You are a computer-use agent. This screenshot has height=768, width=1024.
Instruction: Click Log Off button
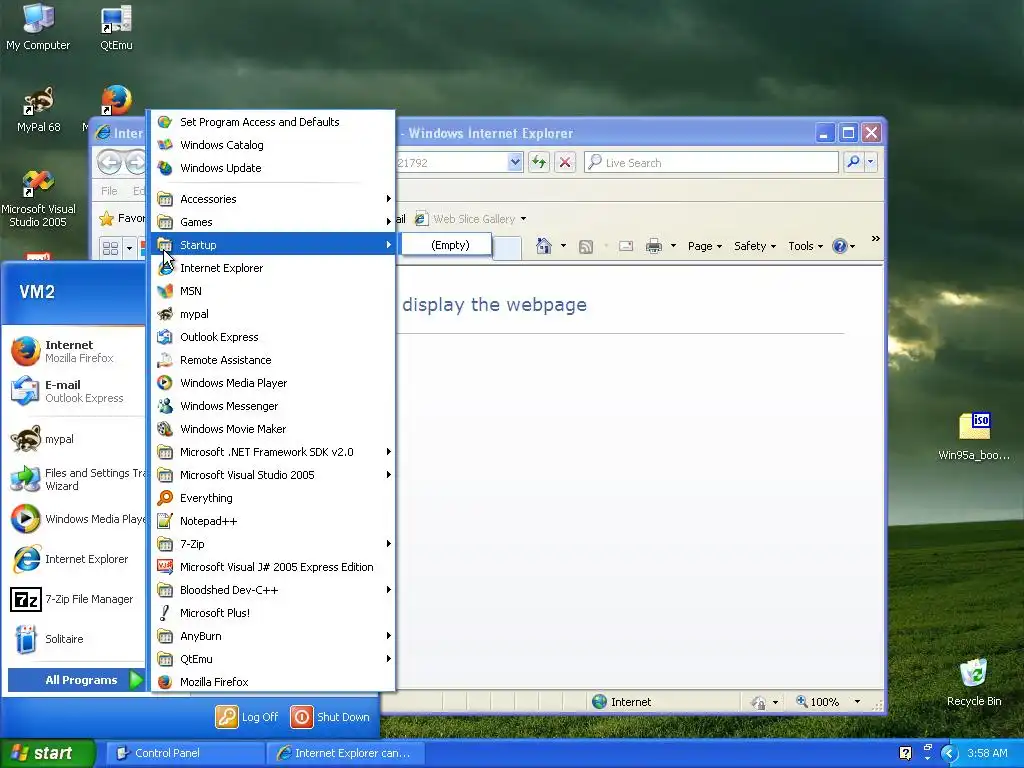pos(247,717)
